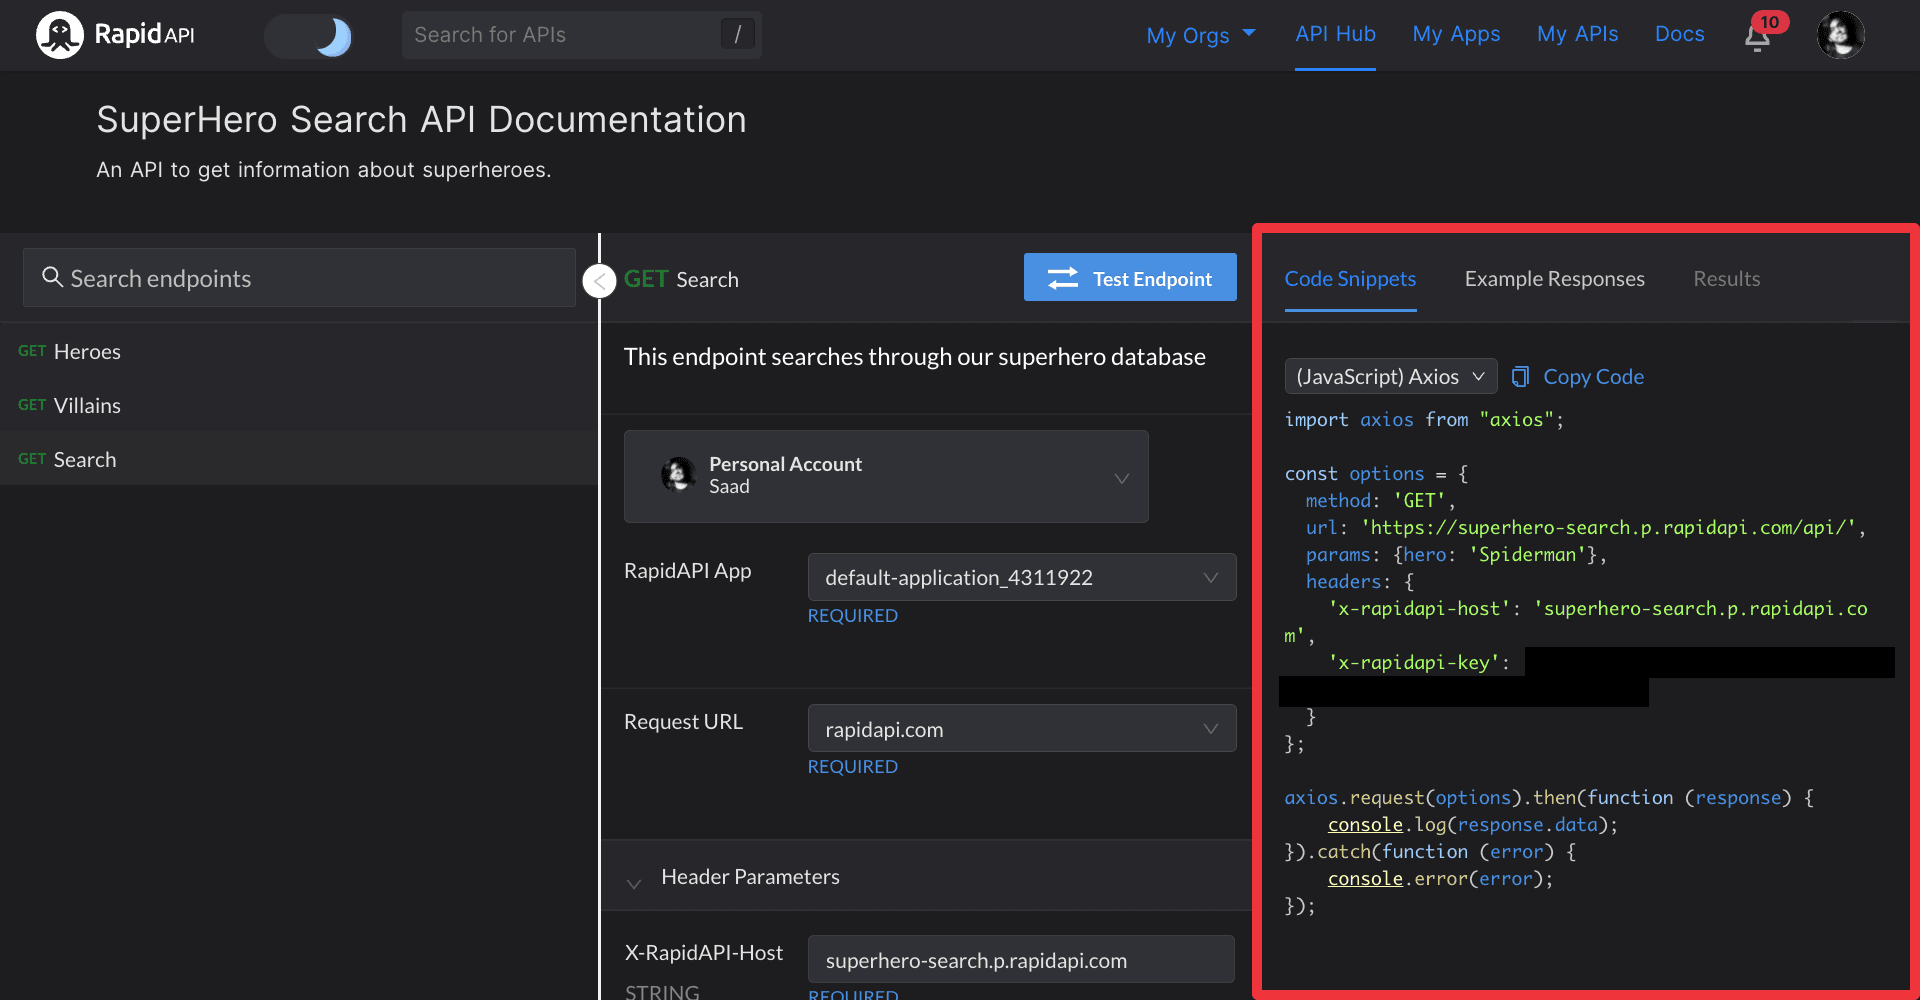Open My APIs

click(1577, 34)
